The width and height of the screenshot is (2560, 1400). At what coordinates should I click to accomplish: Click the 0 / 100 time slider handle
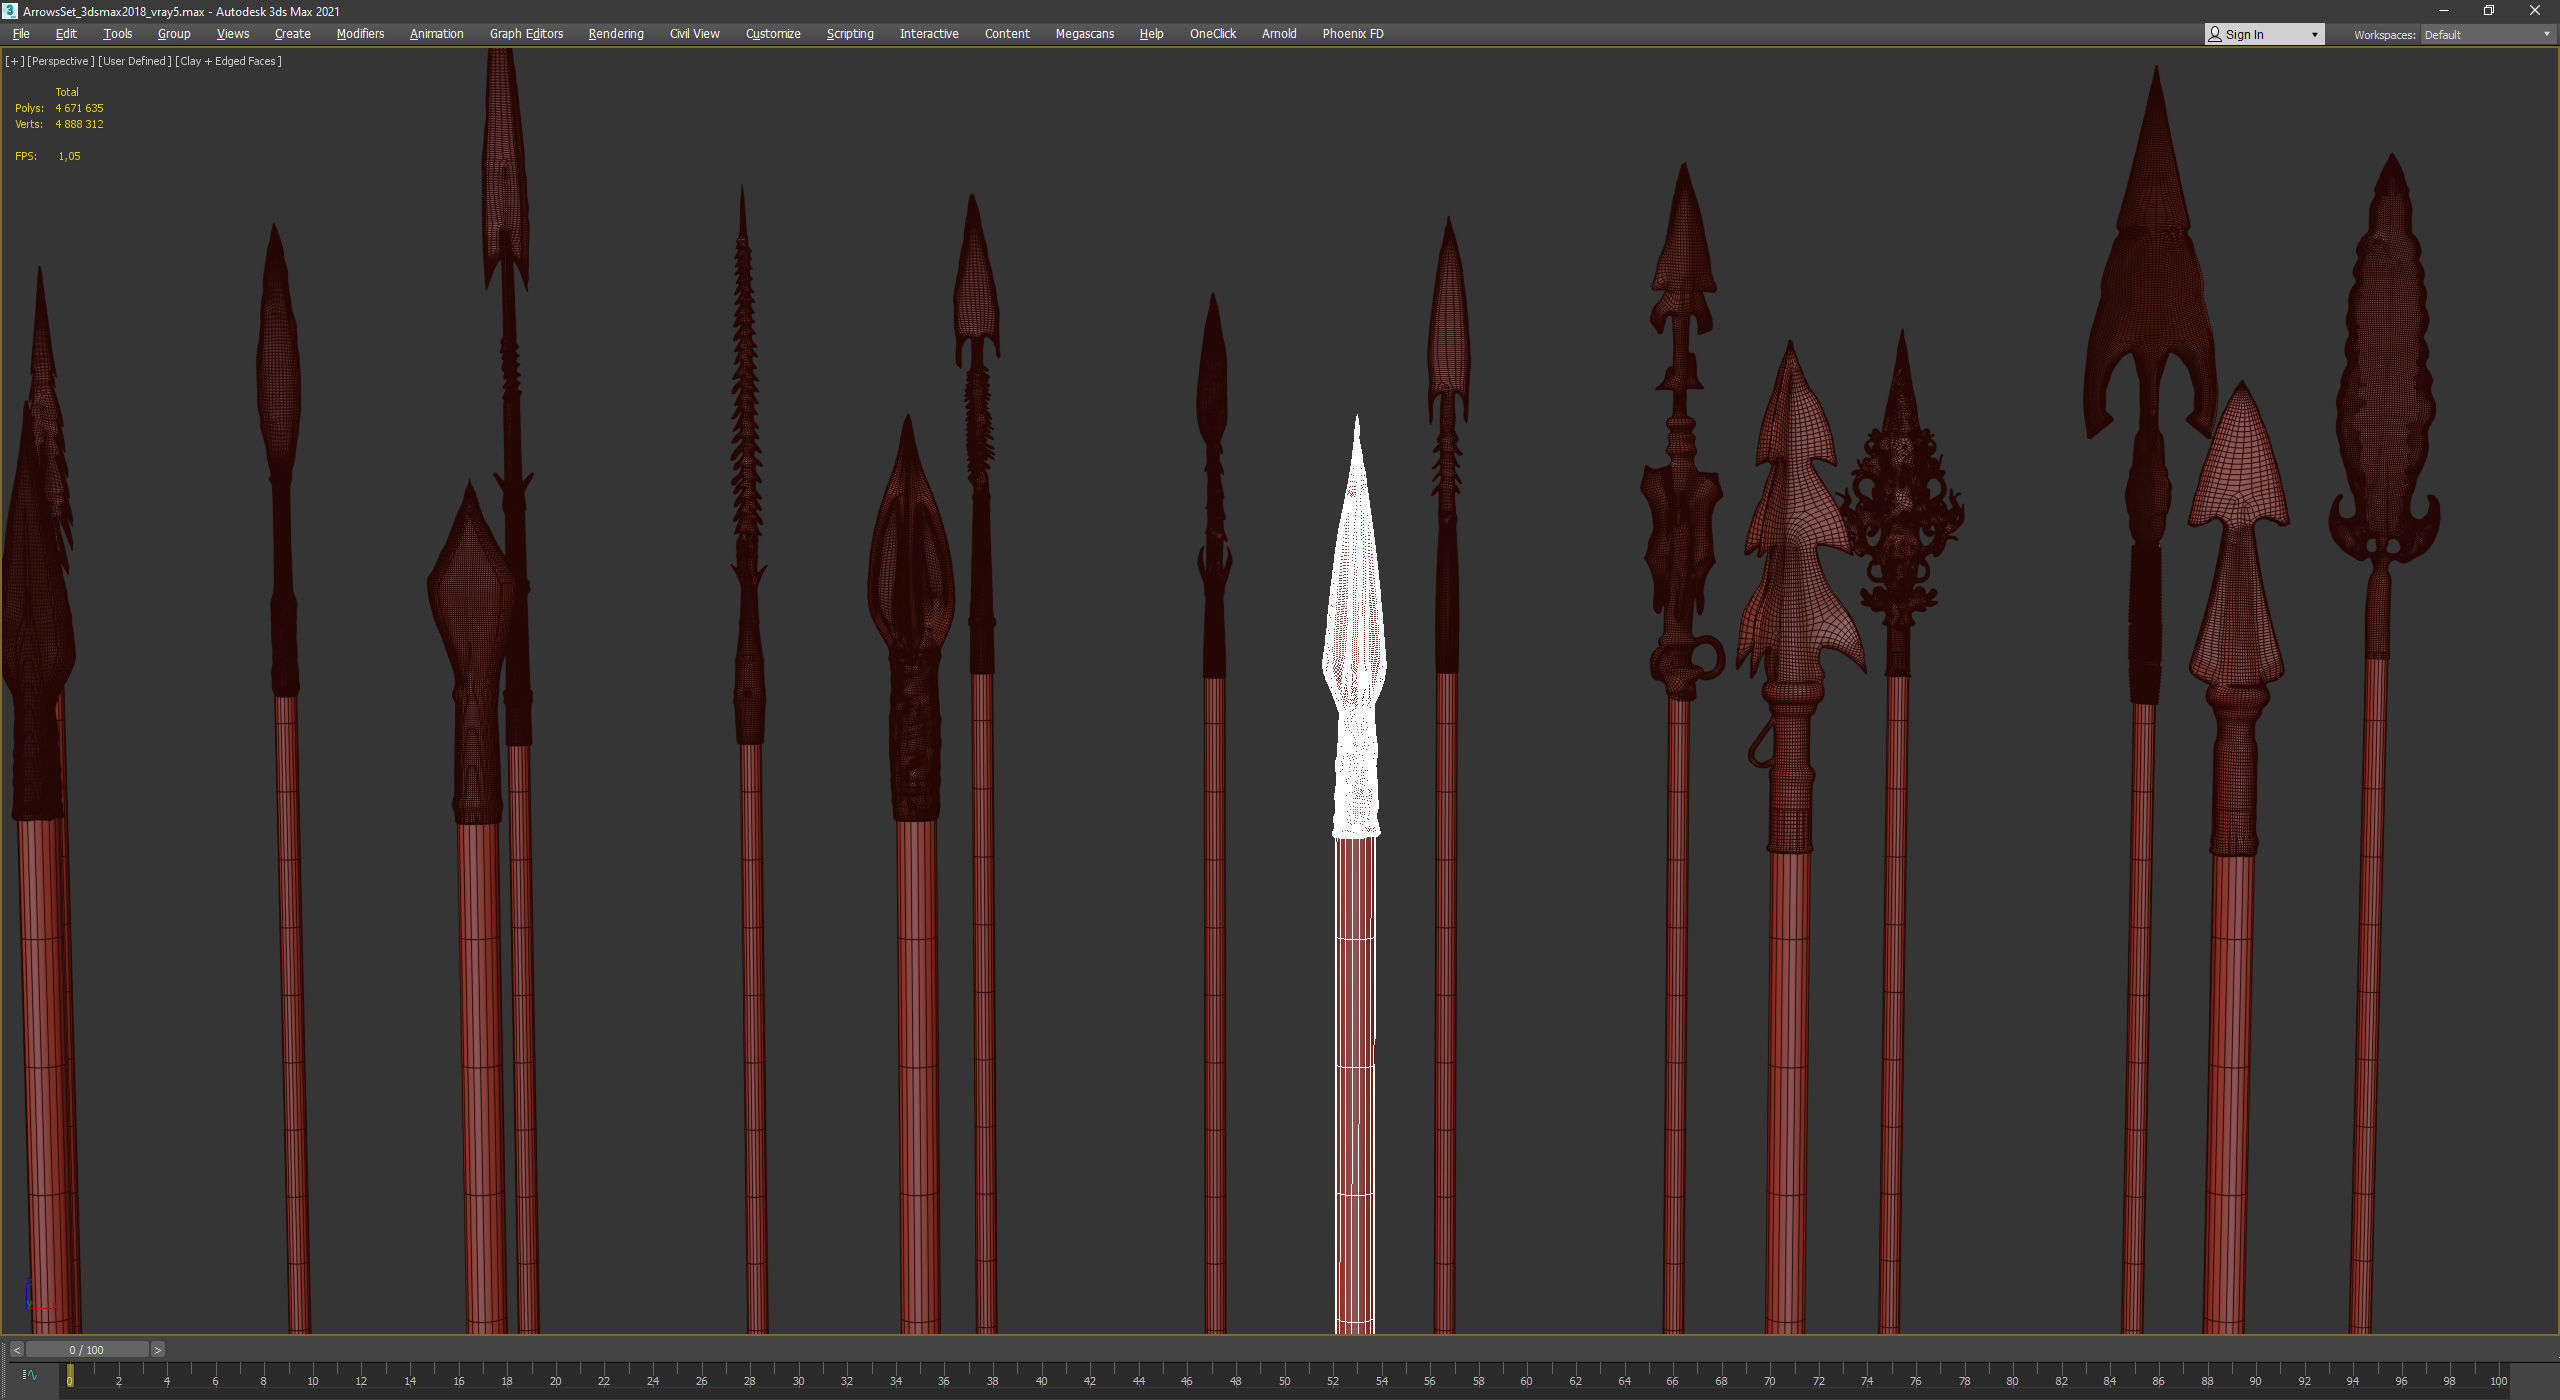coord(87,1350)
